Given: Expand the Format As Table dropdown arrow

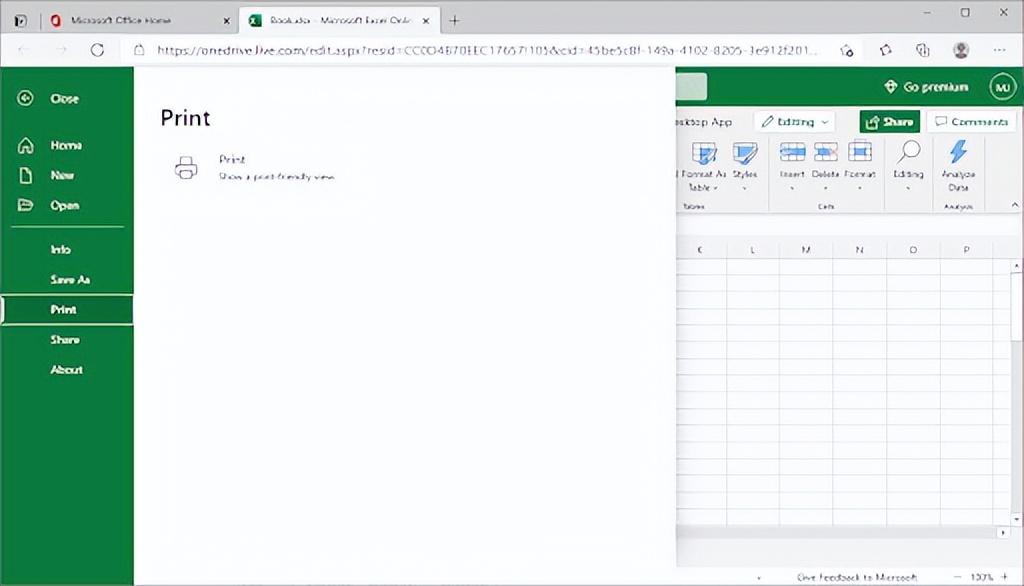Looking at the screenshot, I should coord(716,188).
